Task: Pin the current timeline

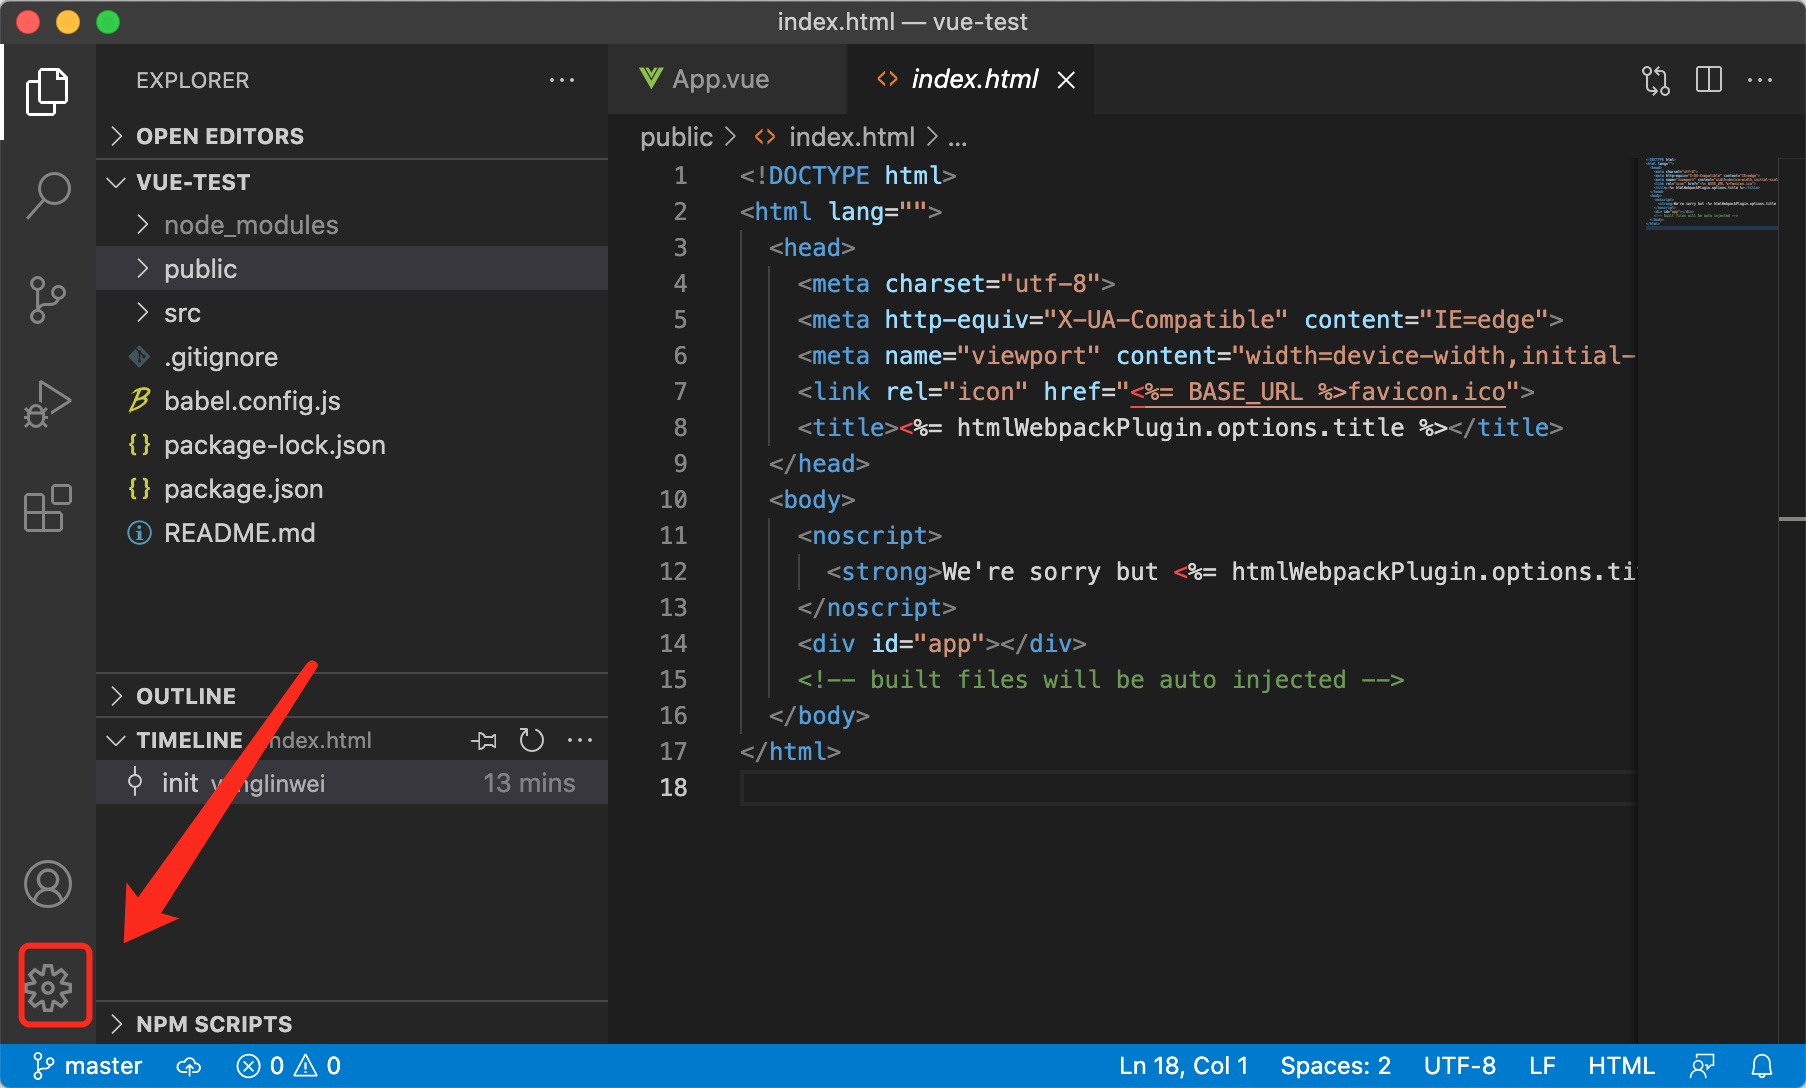Action: (484, 740)
